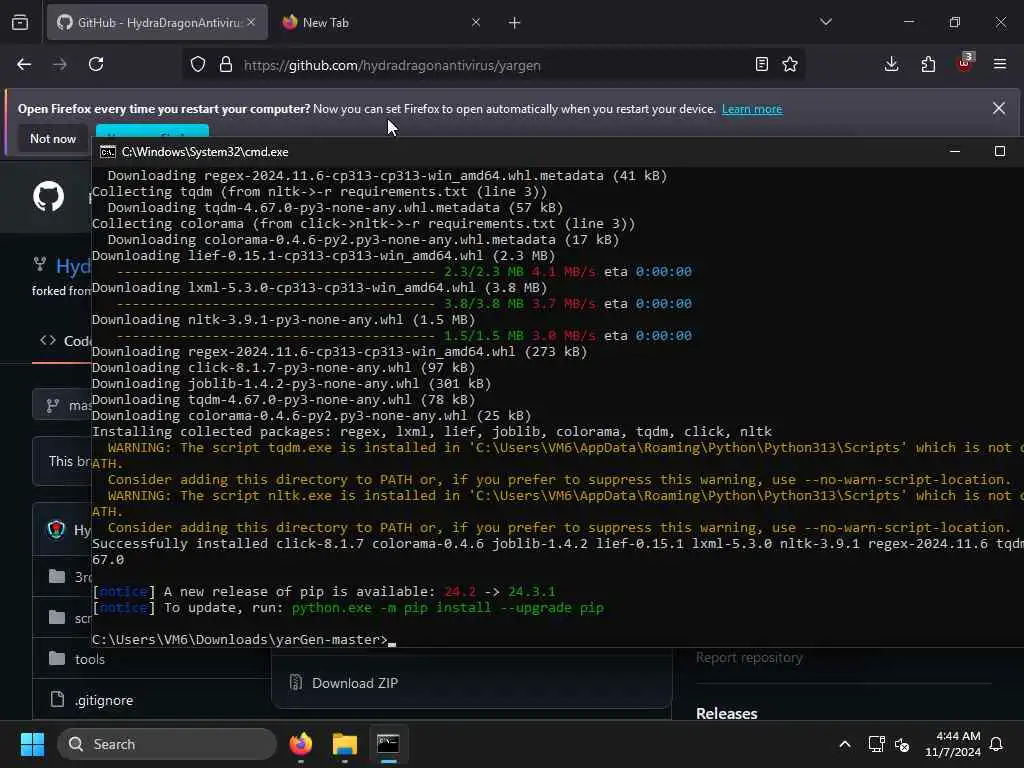Click the Report repository link
This screenshot has width=1024, height=768.
749,658
